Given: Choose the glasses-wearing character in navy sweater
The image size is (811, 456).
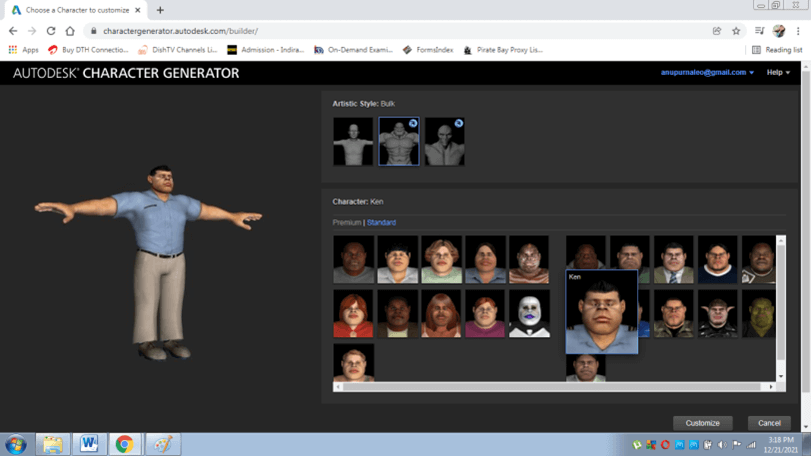Looking at the screenshot, I should click(x=717, y=260).
